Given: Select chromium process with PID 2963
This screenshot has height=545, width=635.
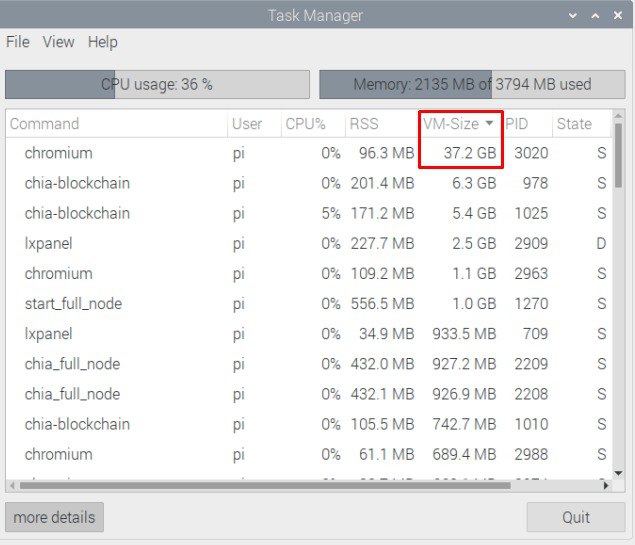Looking at the screenshot, I should pyautogui.click(x=308, y=273).
